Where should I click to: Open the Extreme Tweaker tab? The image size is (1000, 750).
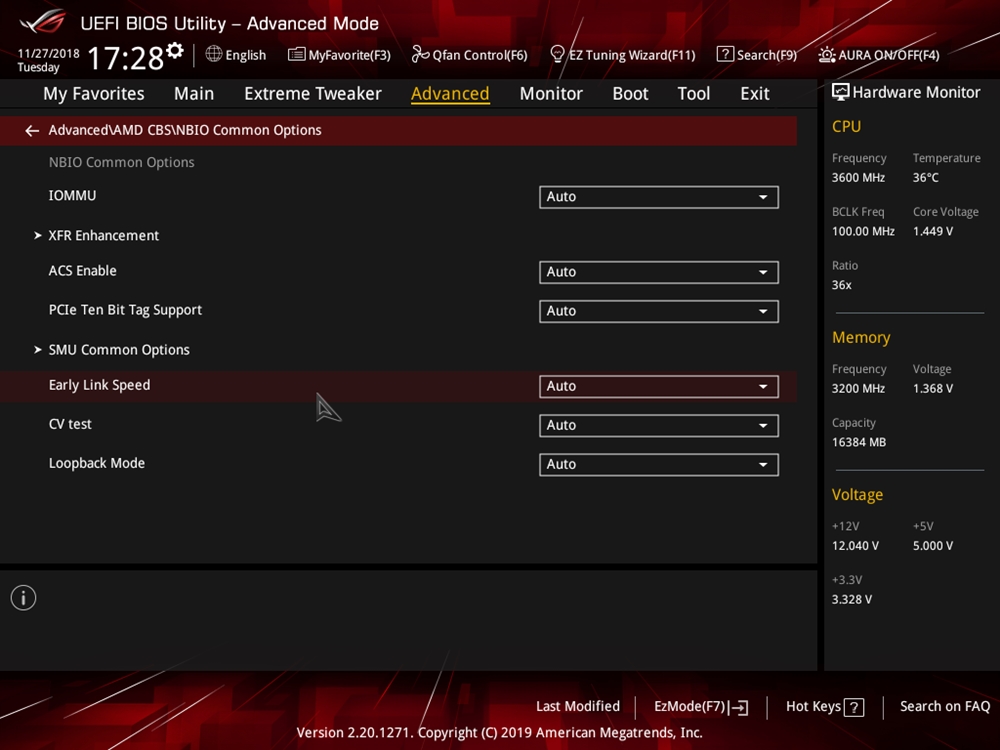(312, 94)
